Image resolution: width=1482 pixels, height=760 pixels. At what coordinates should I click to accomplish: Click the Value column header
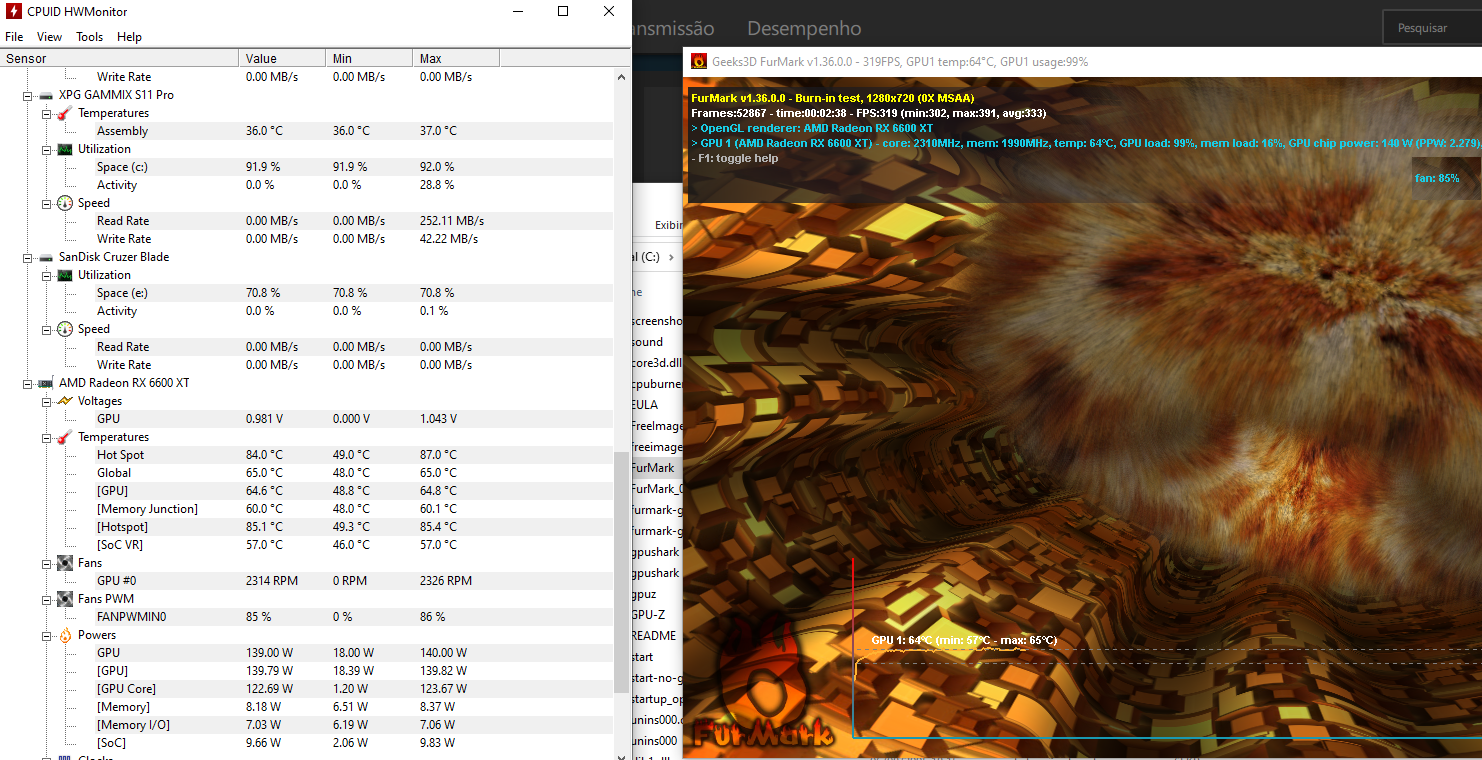point(283,58)
